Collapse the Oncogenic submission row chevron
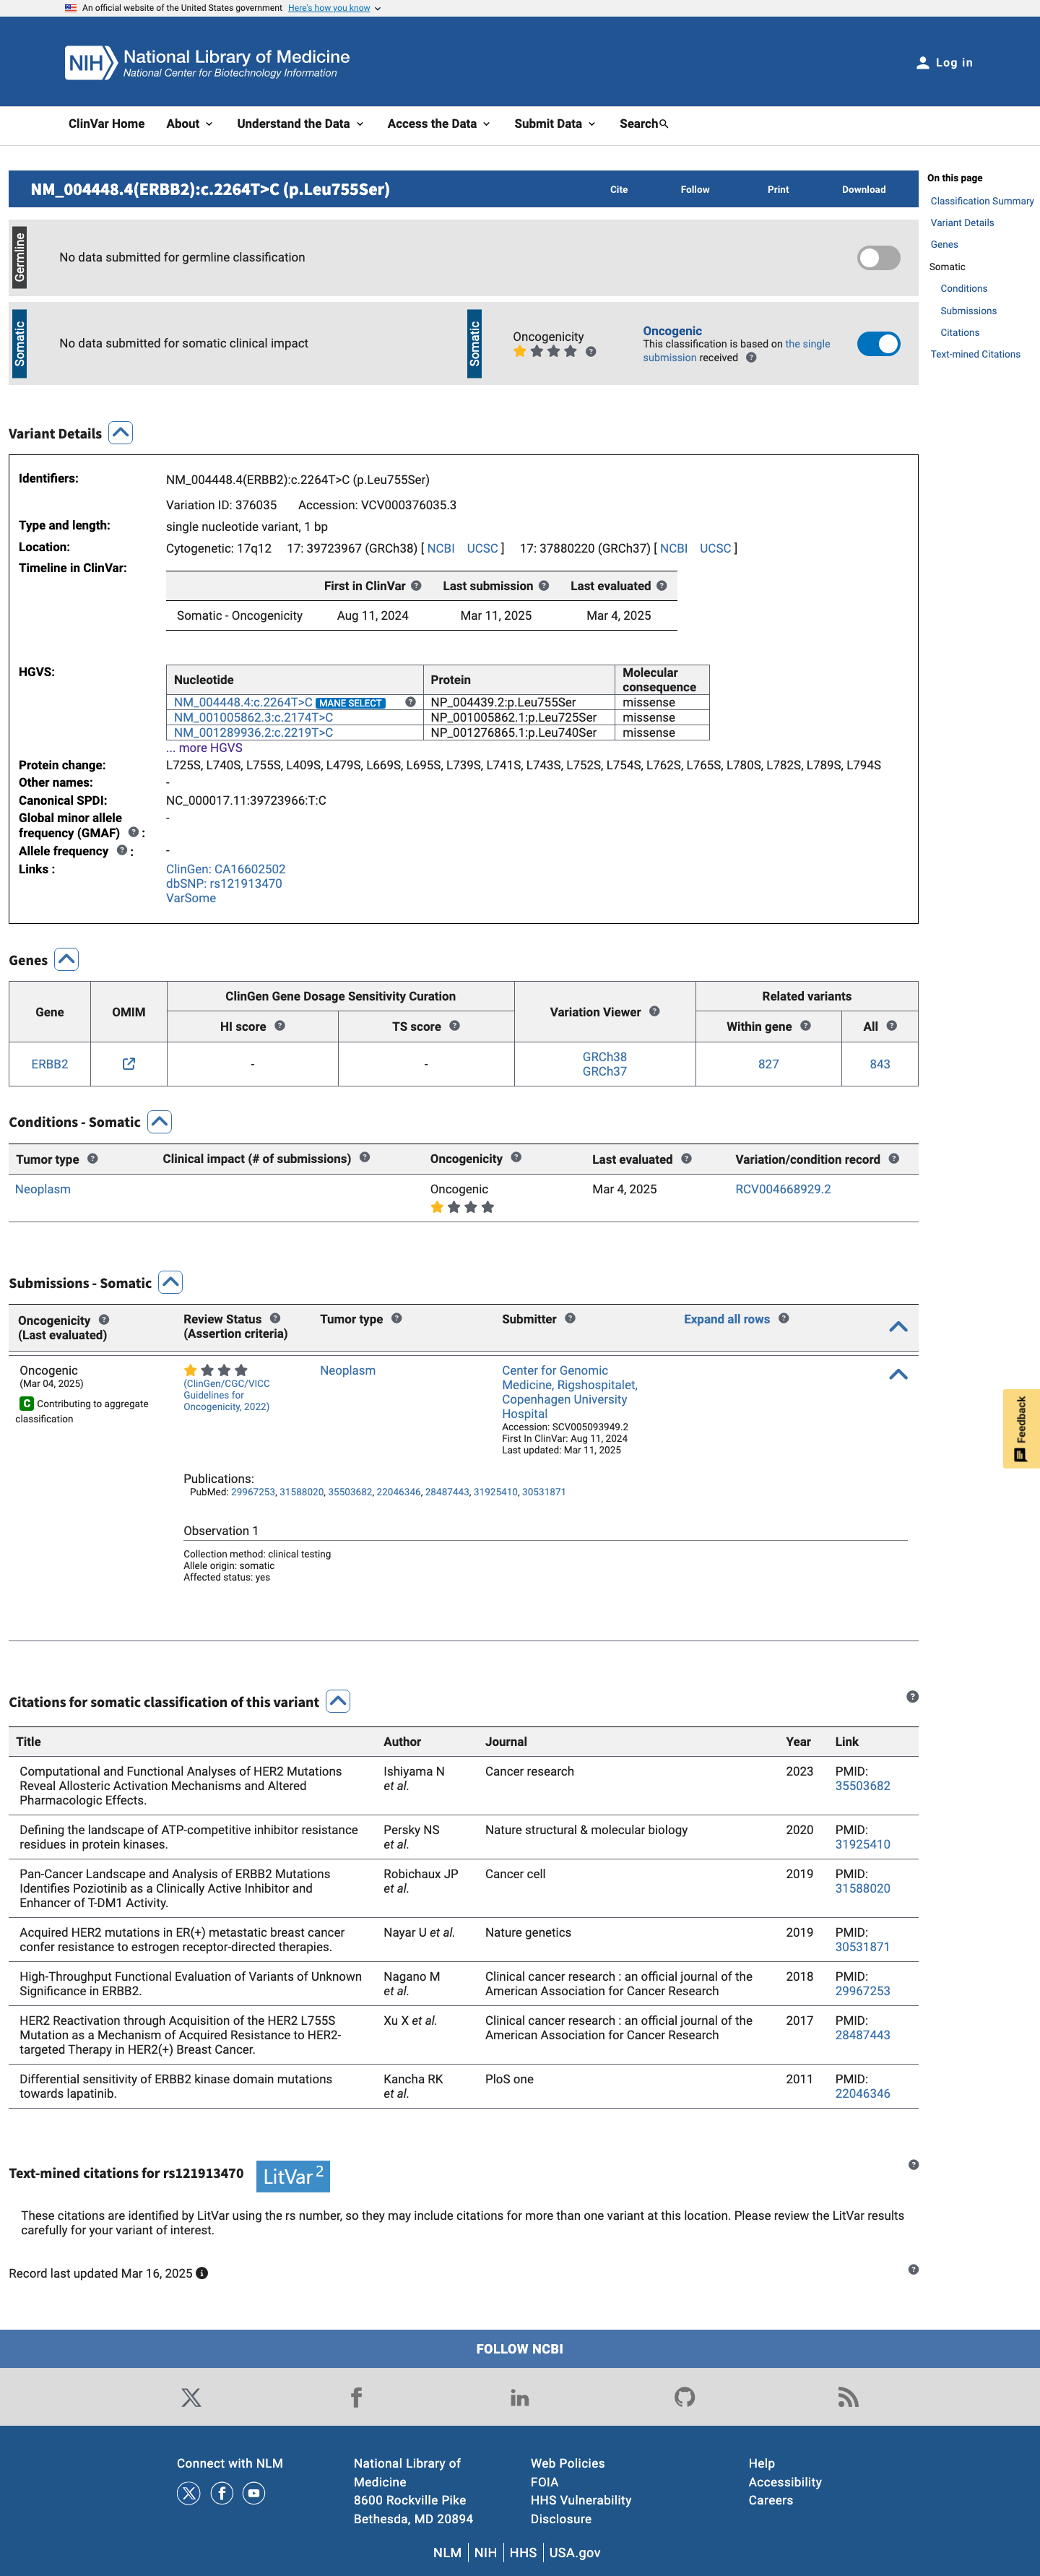This screenshot has width=1040, height=2576. coord(898,1375)
